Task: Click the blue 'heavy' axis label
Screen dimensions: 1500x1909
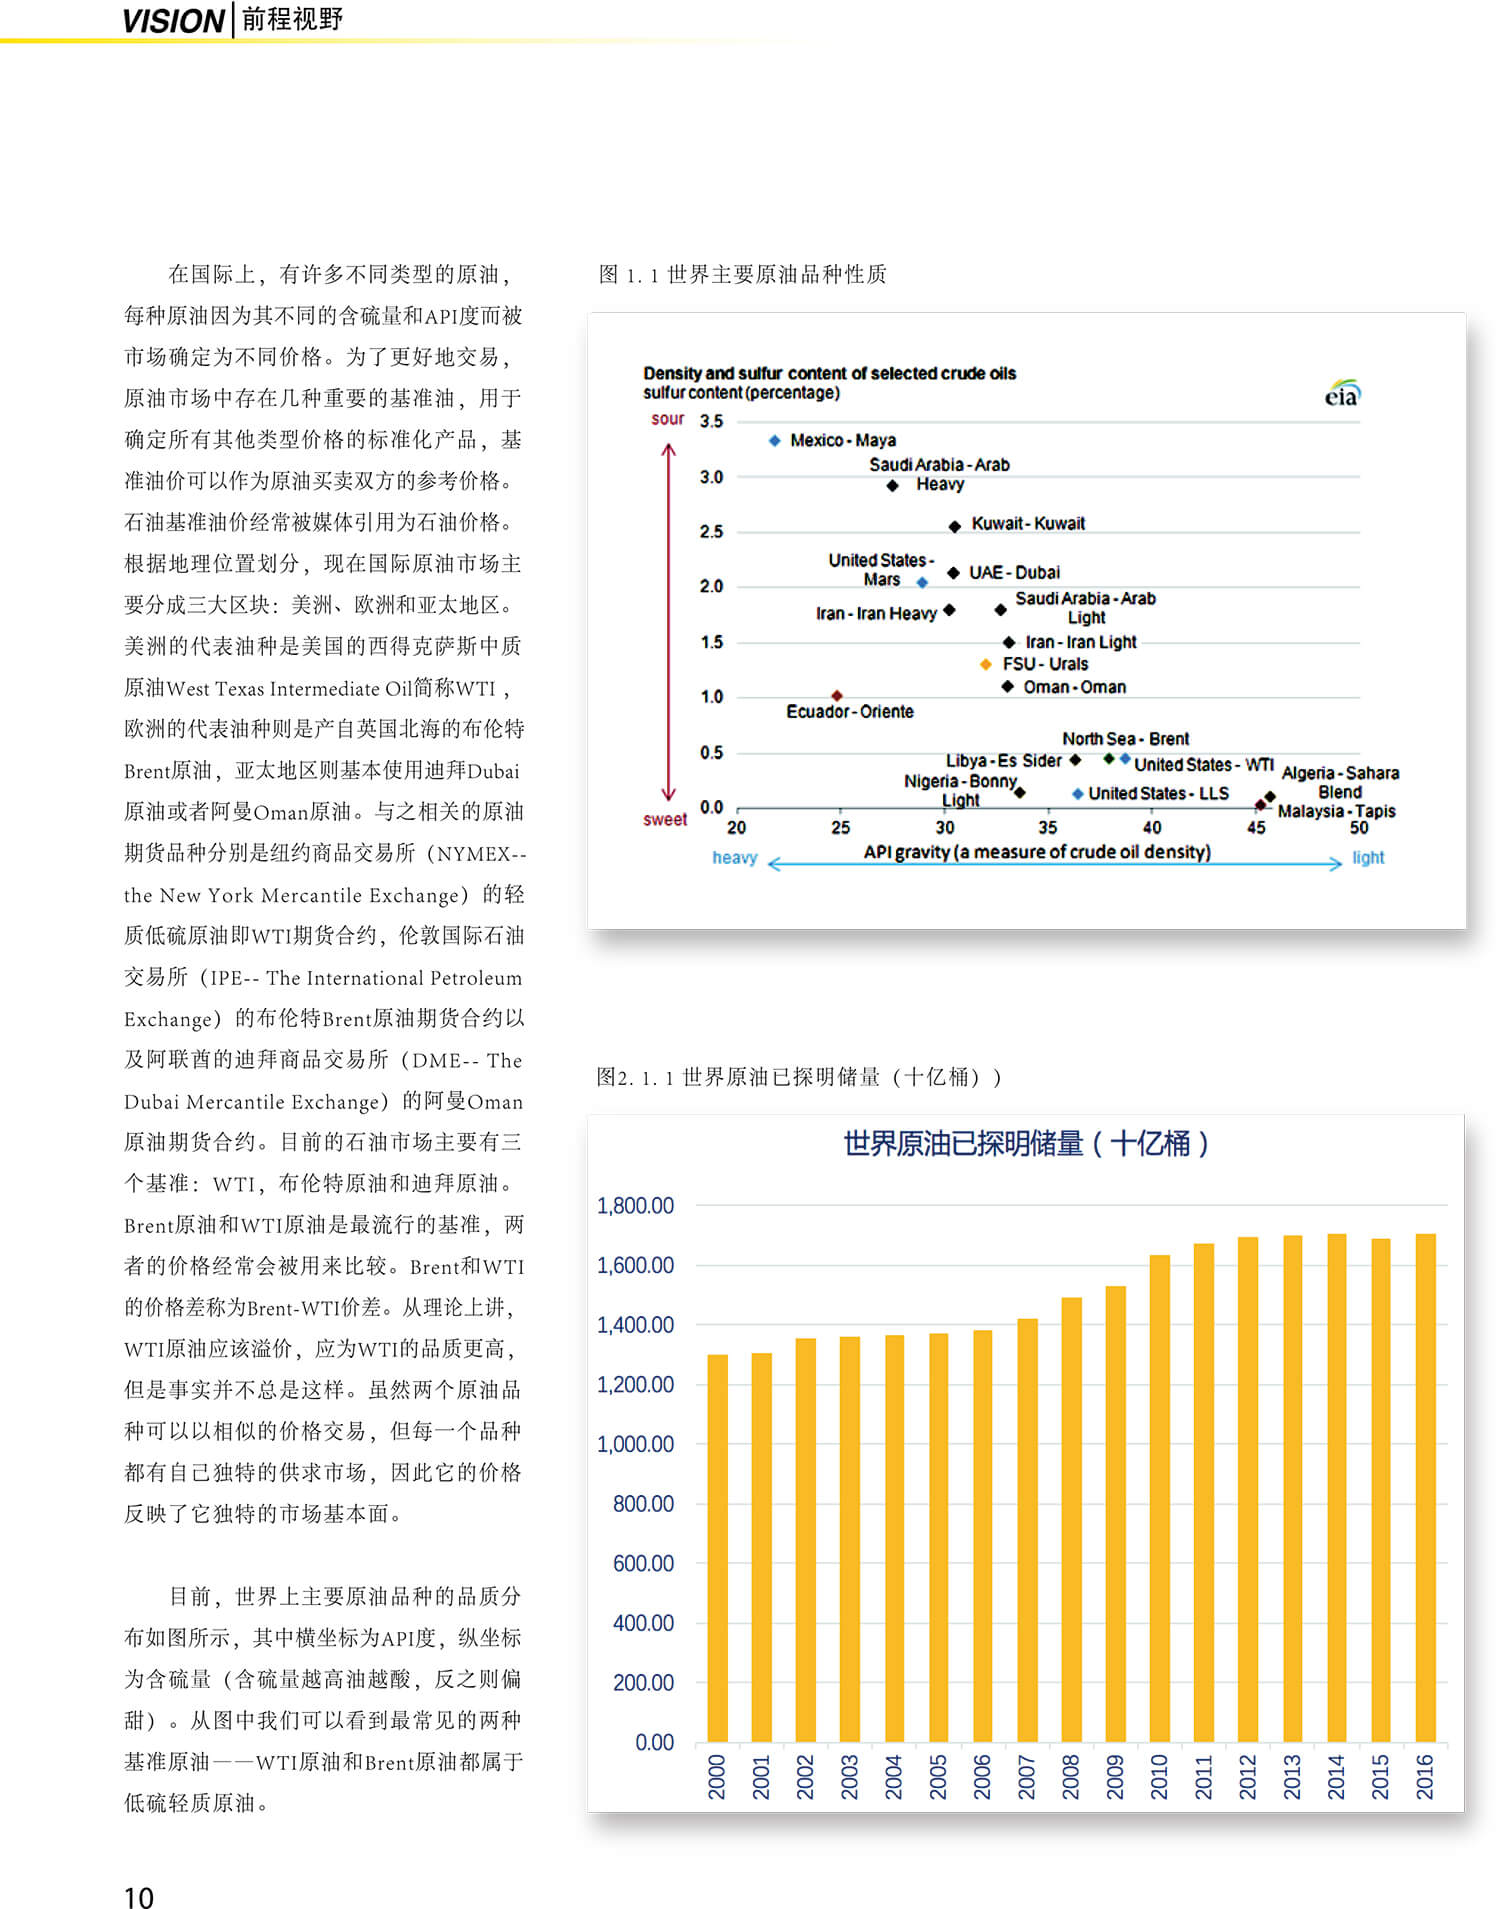Action: [x=734, y=858]
